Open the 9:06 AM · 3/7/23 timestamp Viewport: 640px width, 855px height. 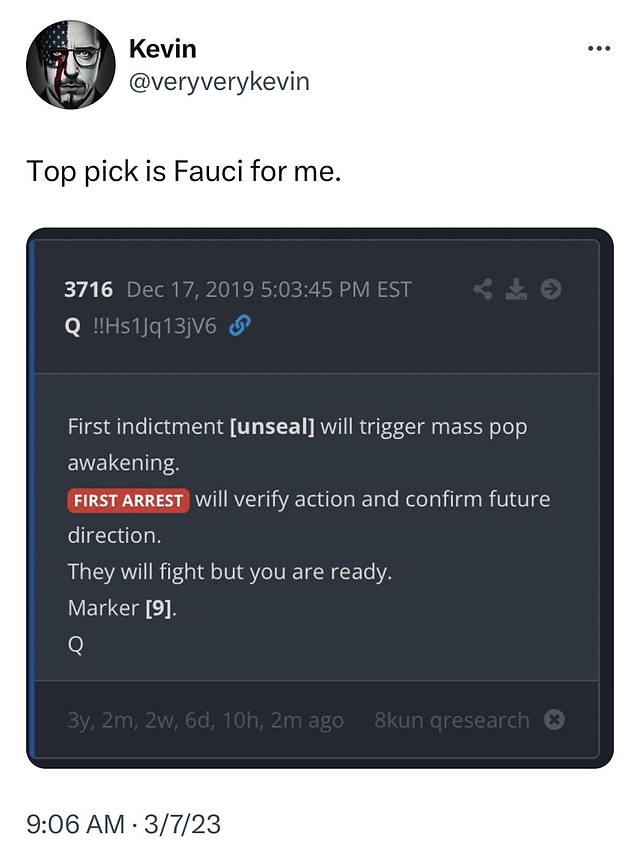[x=123, y=824]
